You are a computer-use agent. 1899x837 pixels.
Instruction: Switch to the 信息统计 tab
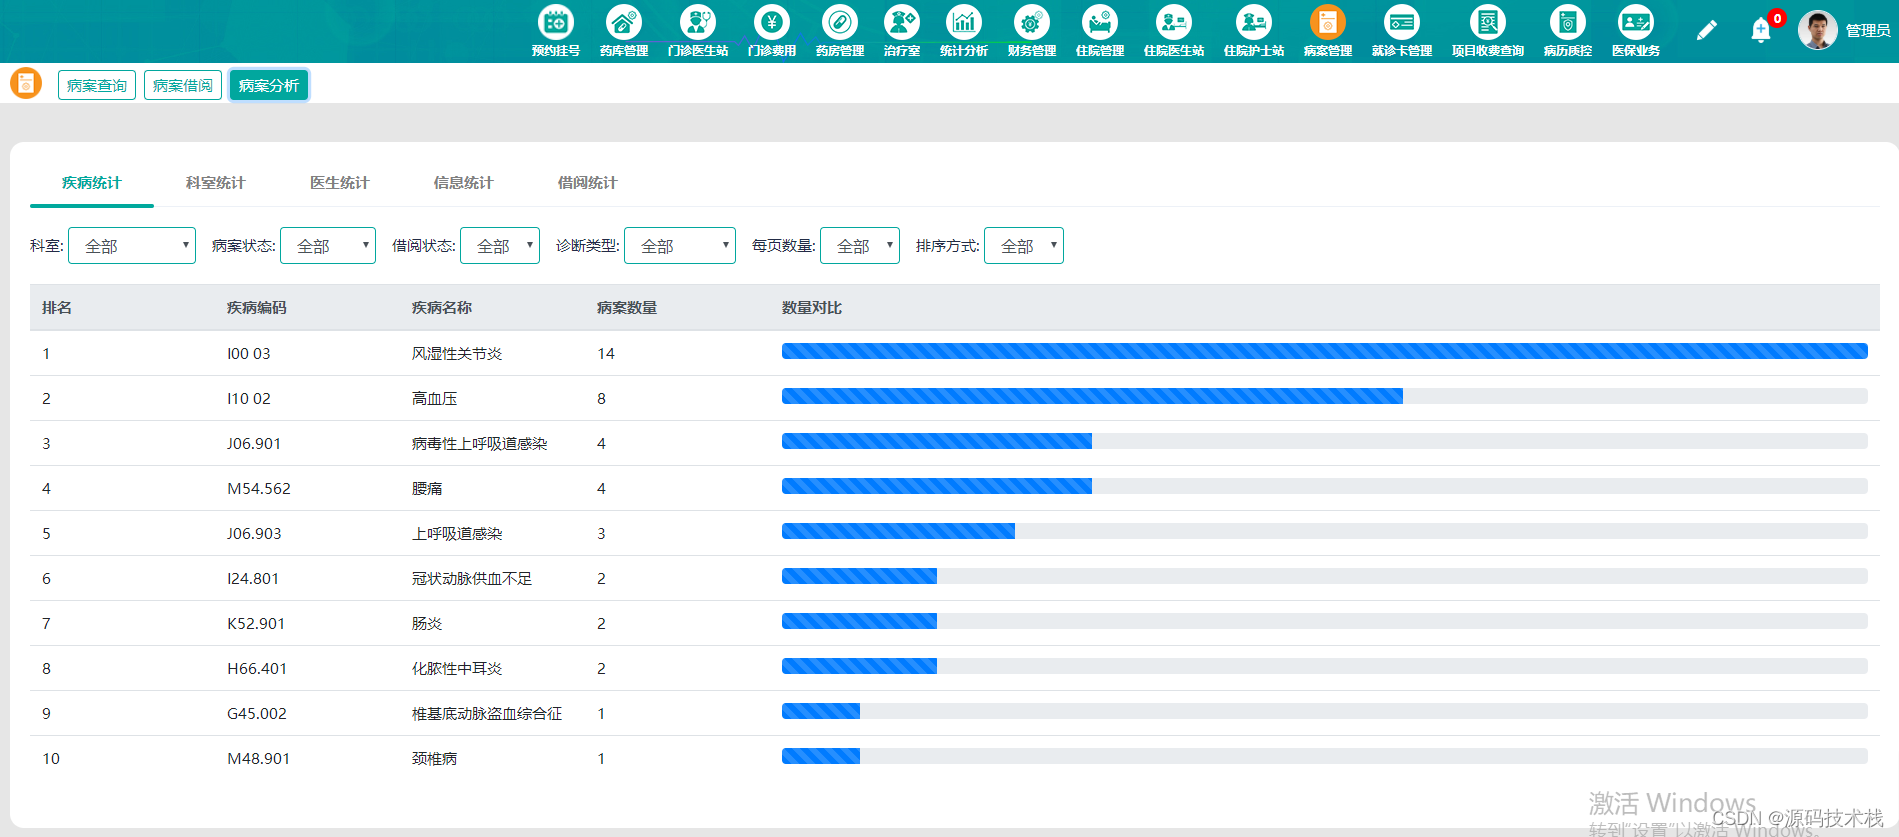(464, 183)
